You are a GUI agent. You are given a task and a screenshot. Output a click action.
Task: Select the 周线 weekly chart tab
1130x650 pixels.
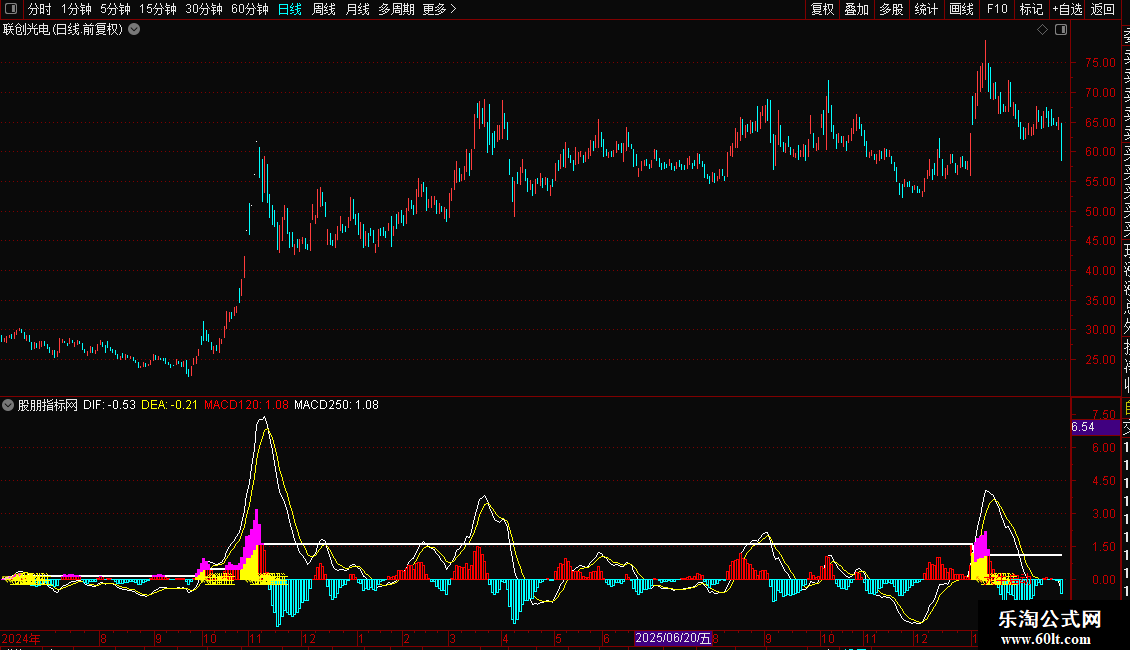click(x=324, y=9)
